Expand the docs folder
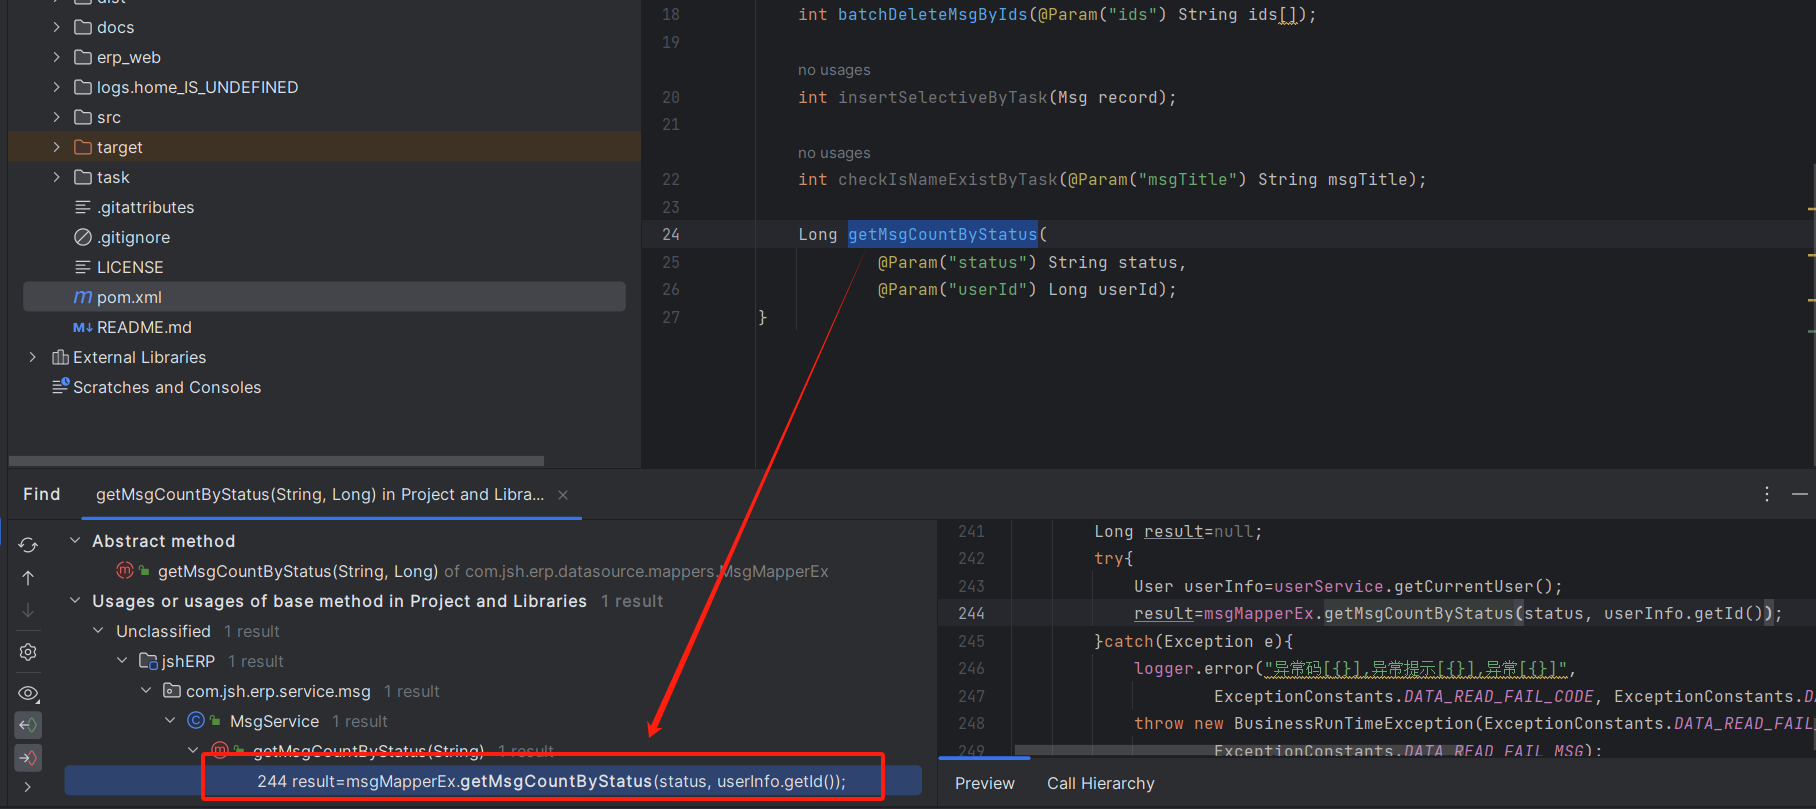 56,27
